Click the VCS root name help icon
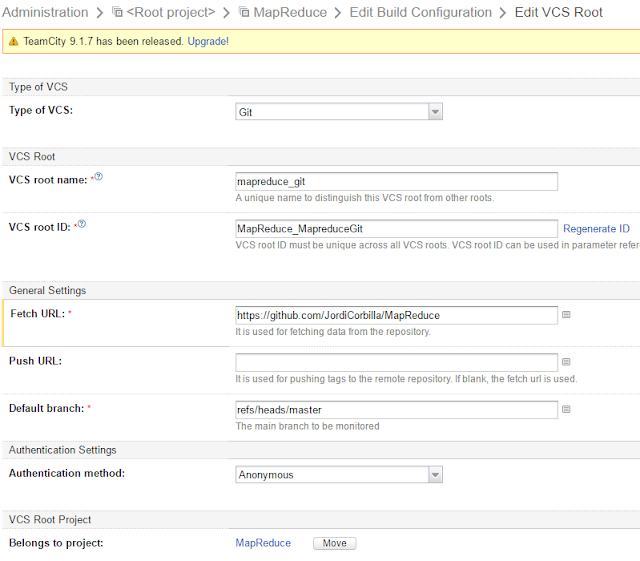 pos(98,176)
